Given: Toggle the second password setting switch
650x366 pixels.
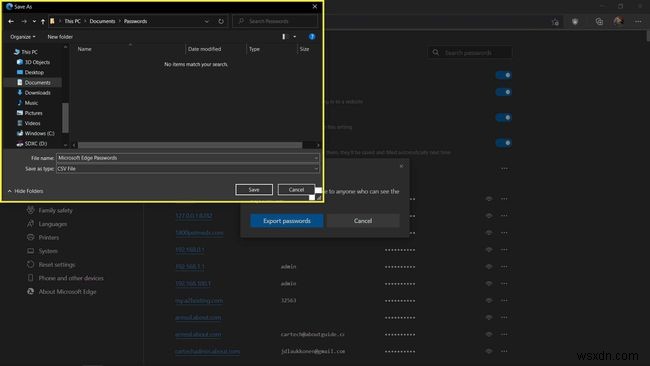Looking at the screenshot, I should [504, 92].
